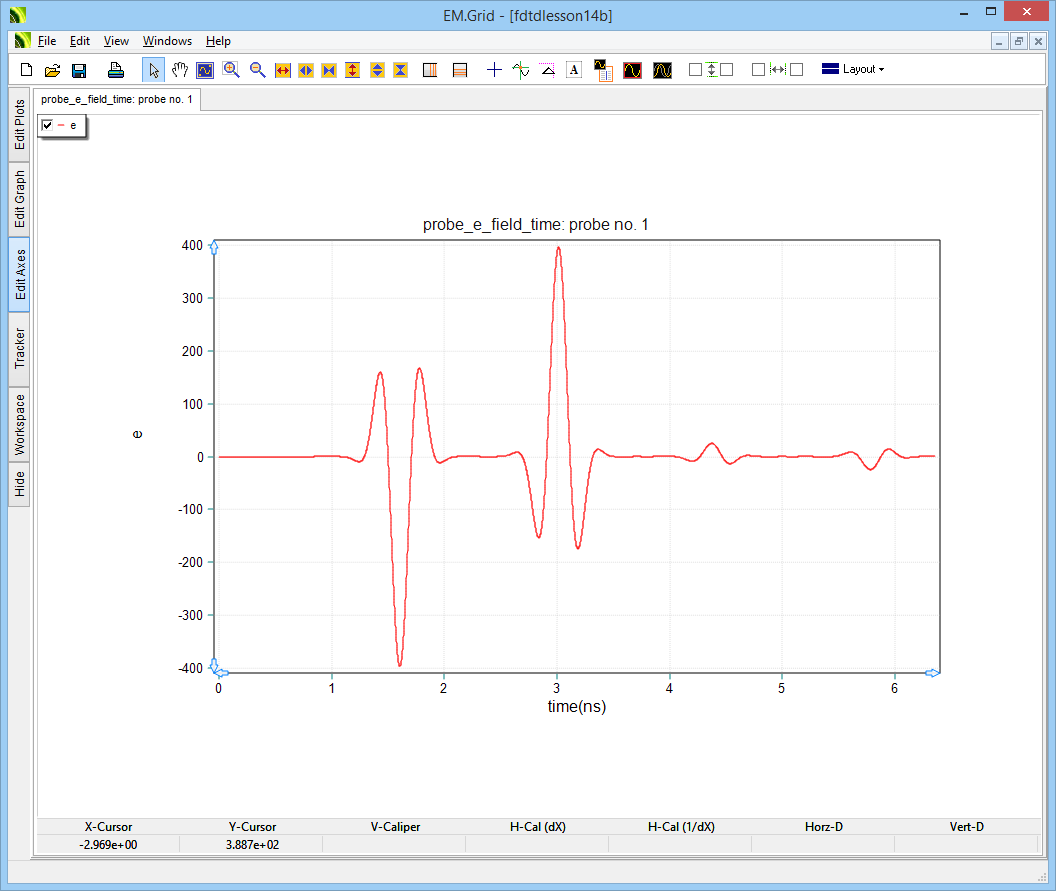Open a file with the folder icon
The width and height of the screenshot is (1056, 891).
pyautogui.click(x=53, y=70)
